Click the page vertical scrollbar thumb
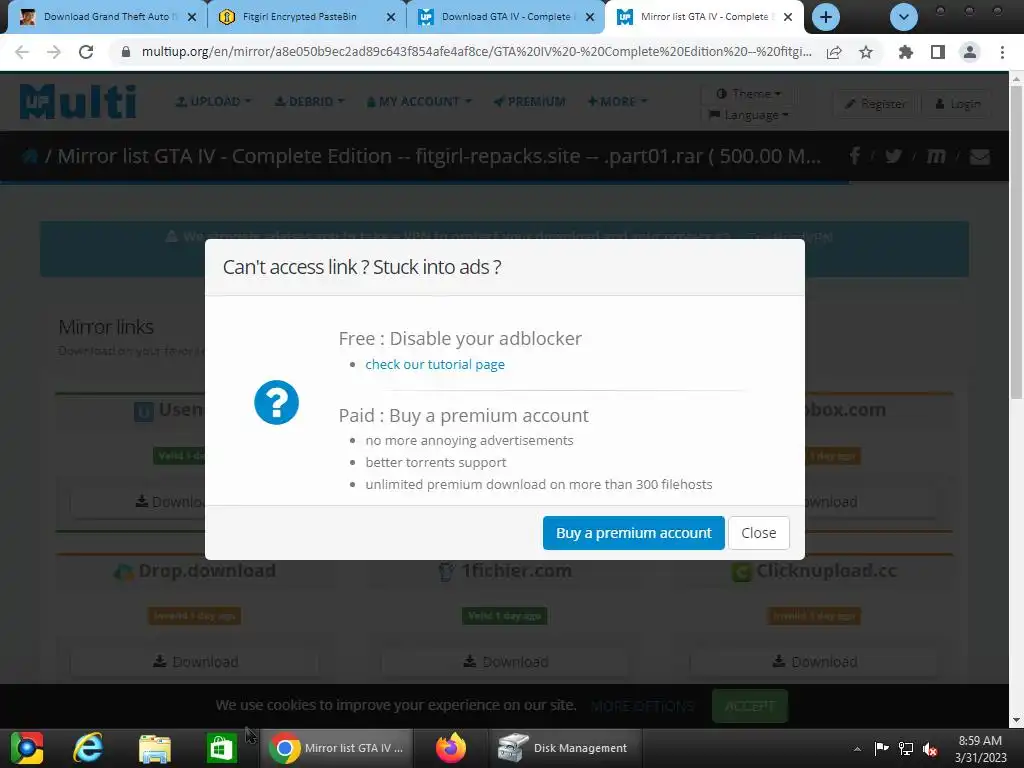1024x768 pixels. [x=1016, y=242]
